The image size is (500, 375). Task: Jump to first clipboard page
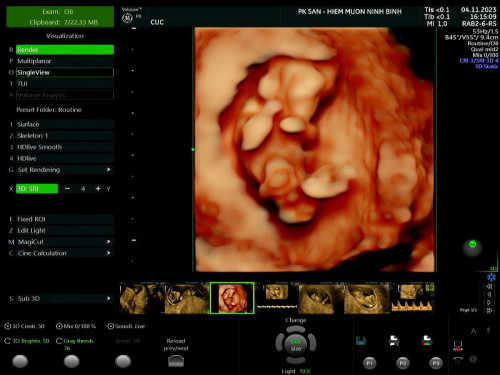(489, 286)
